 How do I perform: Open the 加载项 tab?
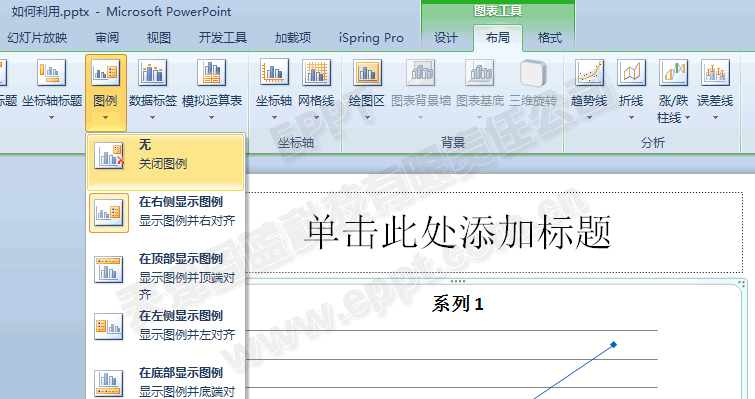[x=293, y=38]
